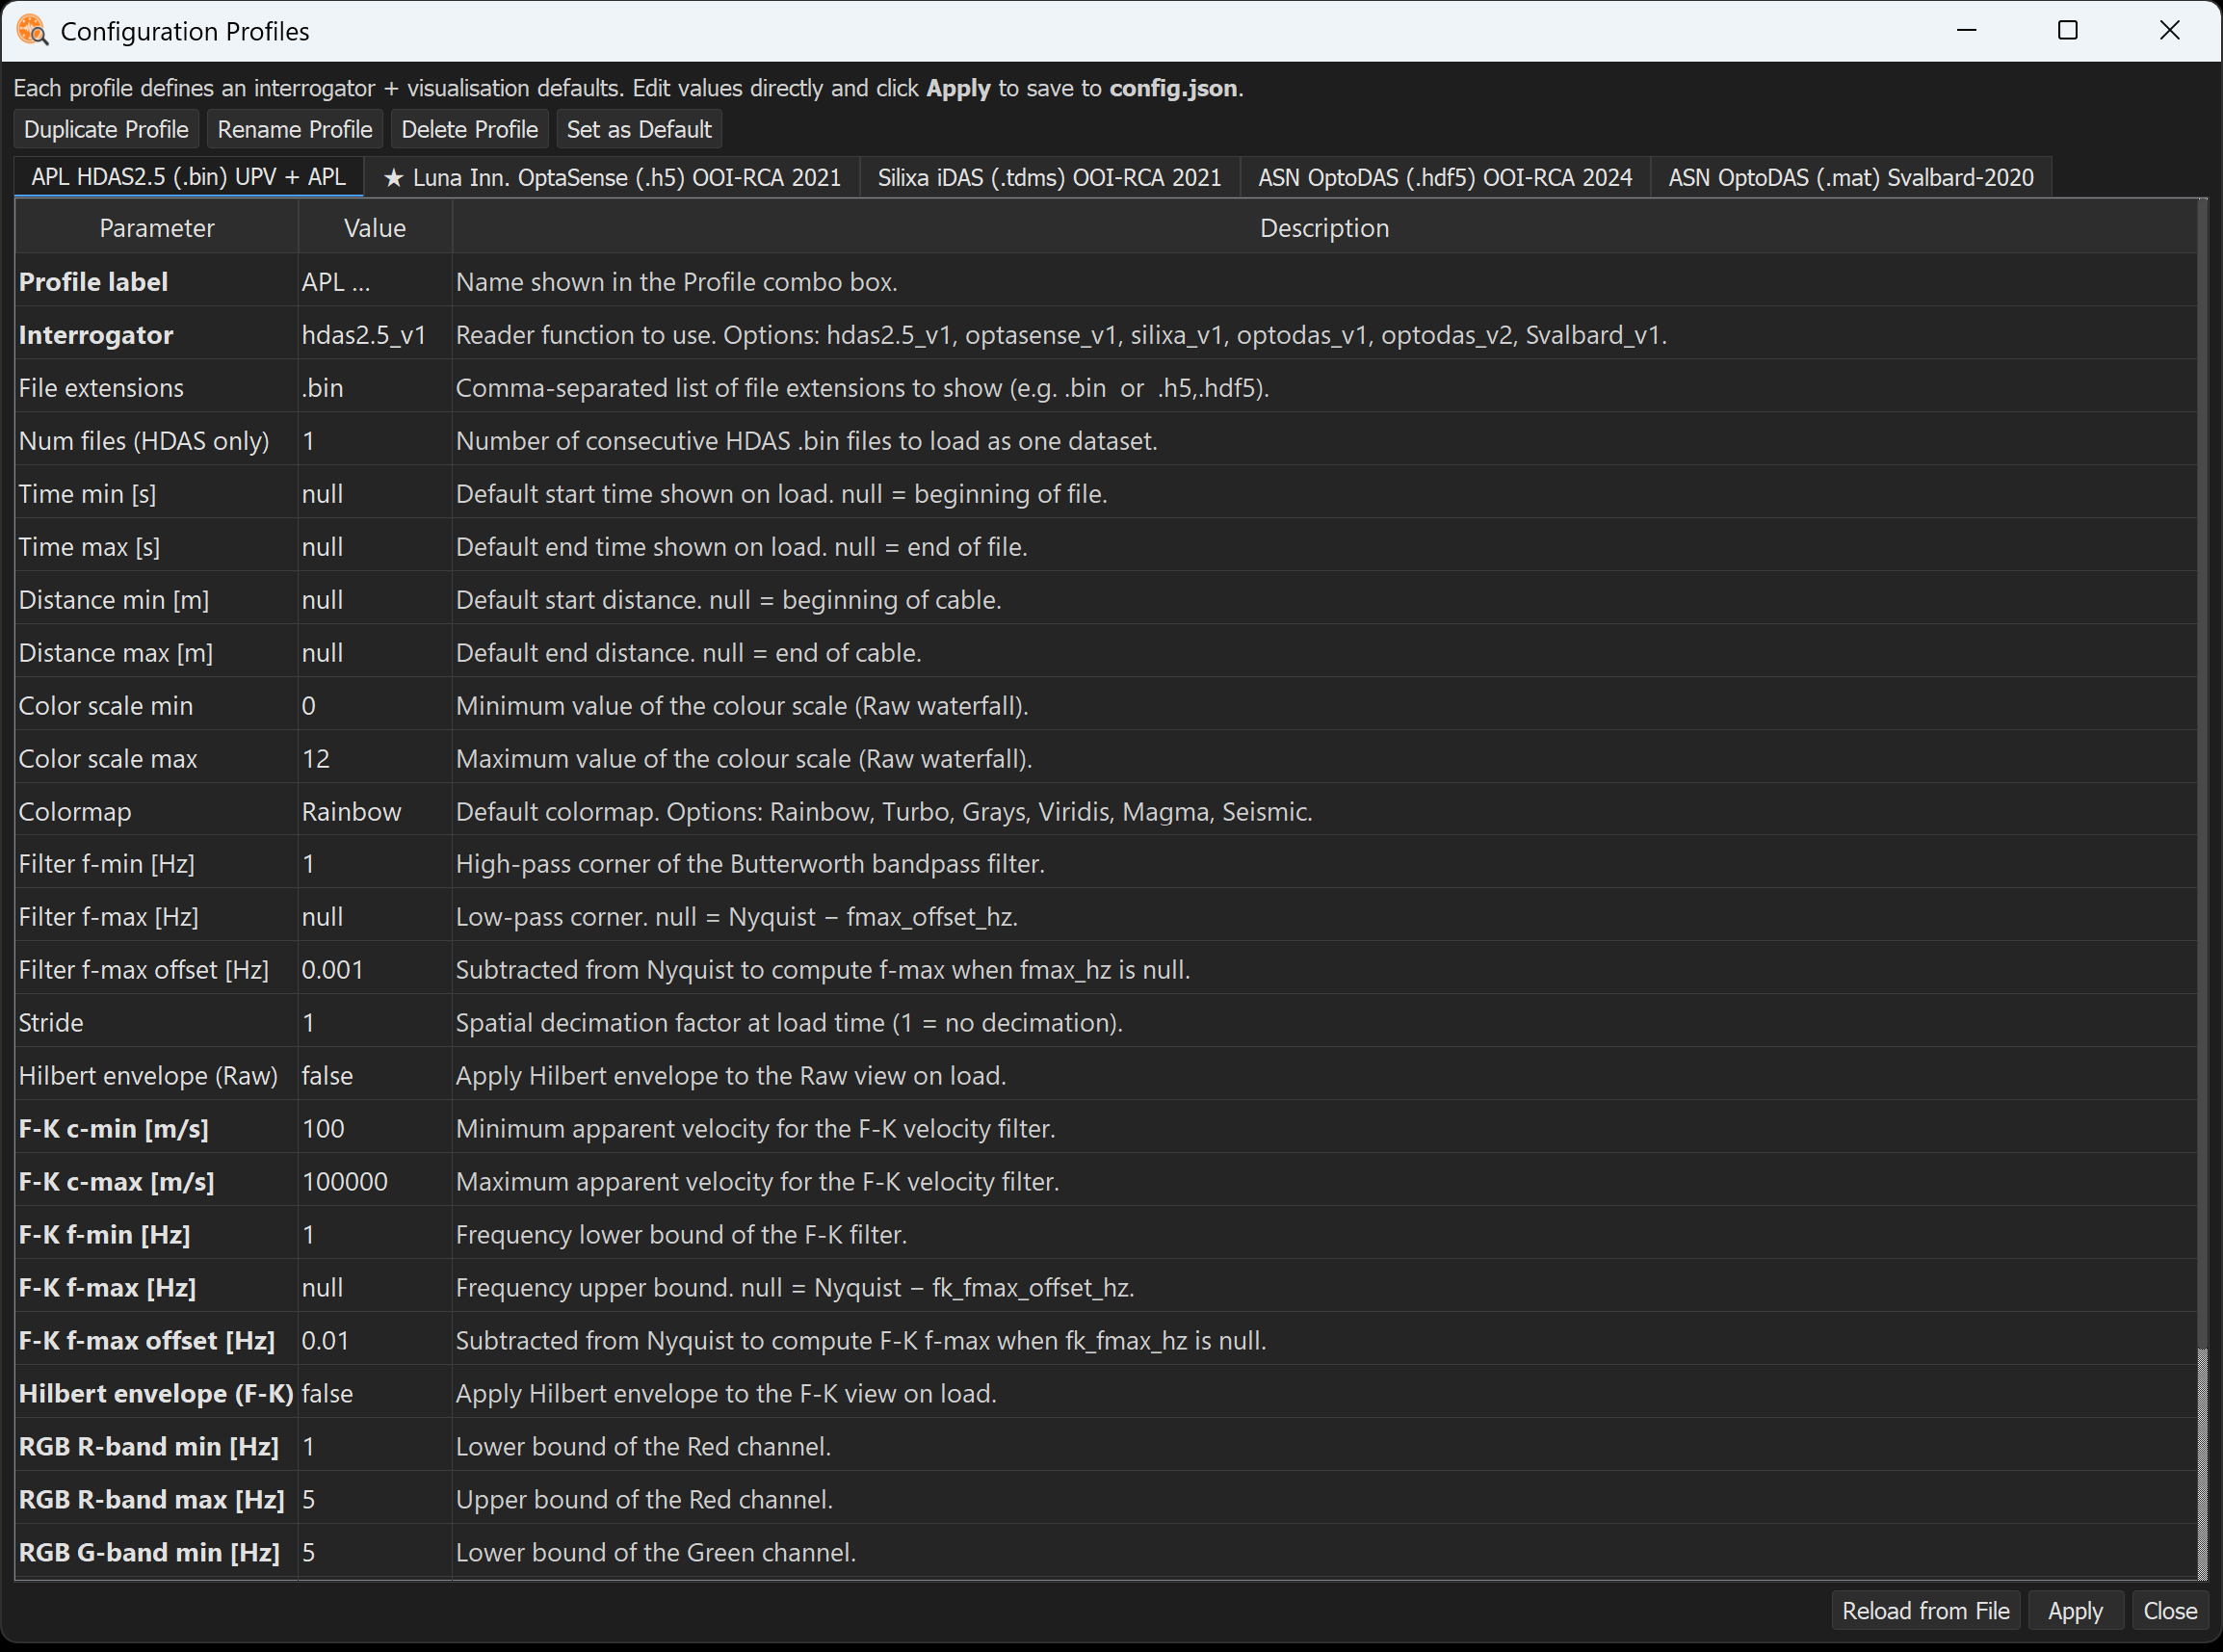Edit Time min [s] null value

pos(375,494)
